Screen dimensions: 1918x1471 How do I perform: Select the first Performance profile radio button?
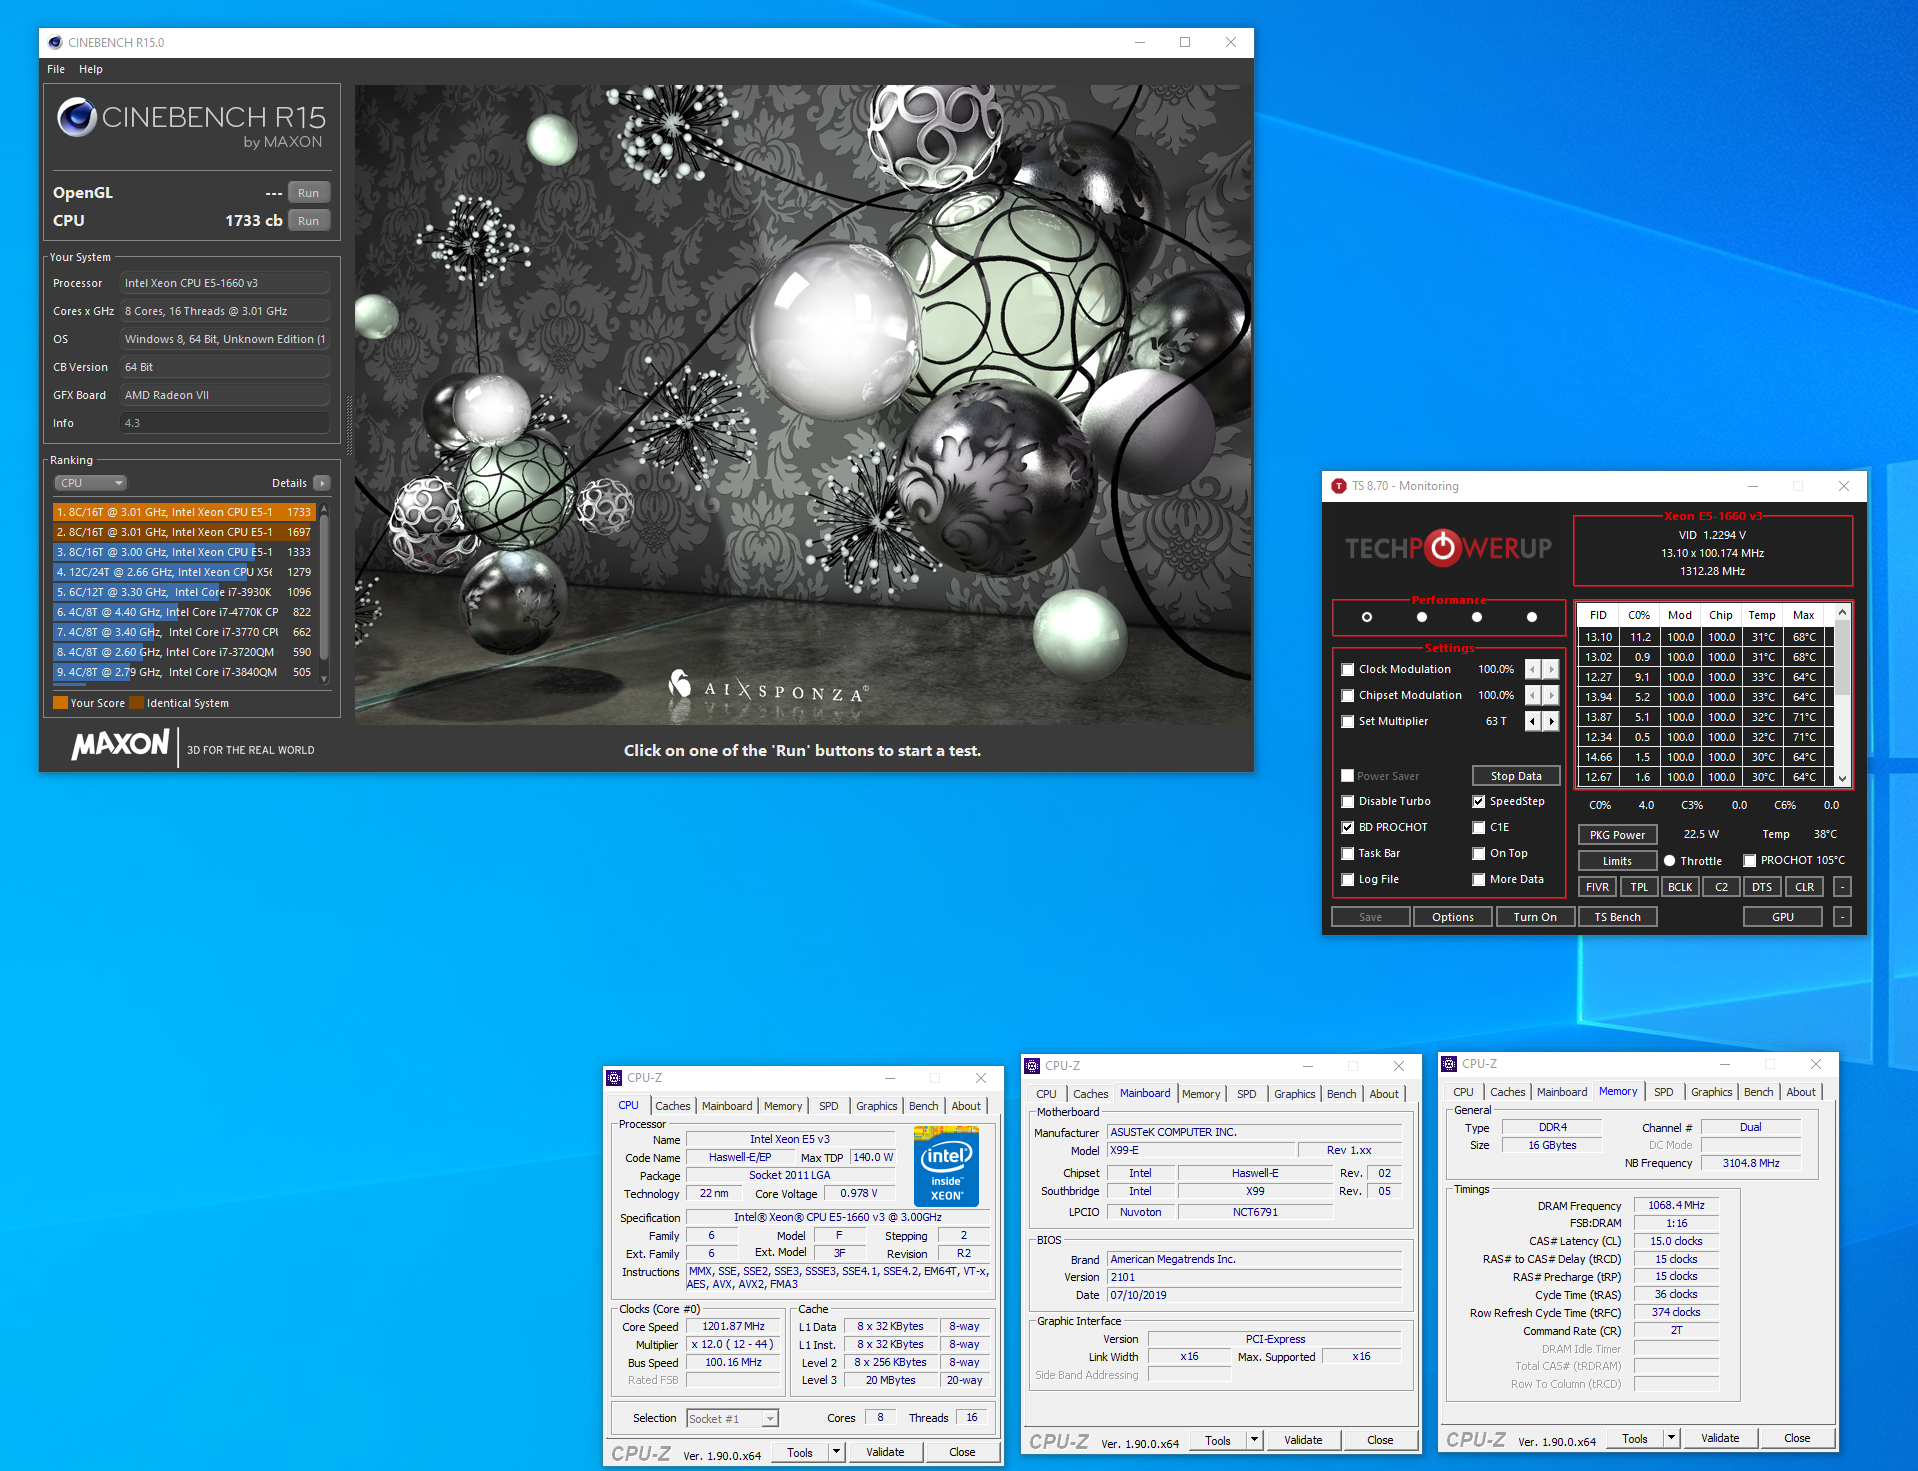pyautogui.click(x=1367, y=617)
